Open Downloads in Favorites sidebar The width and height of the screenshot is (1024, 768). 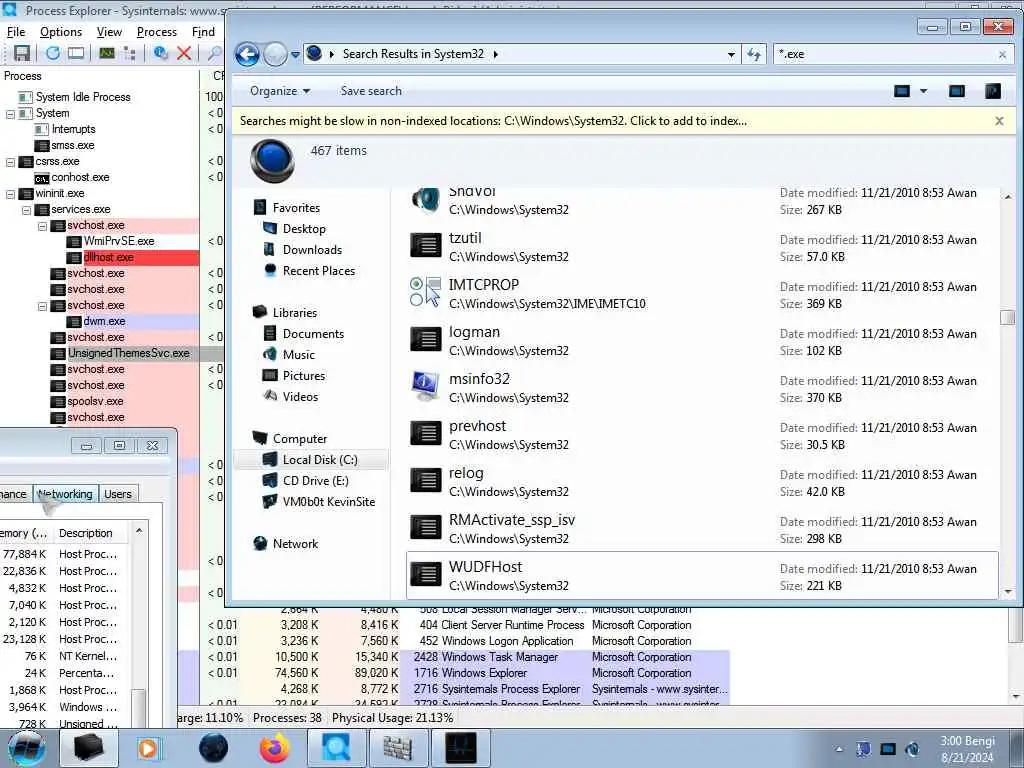coord(312,249)
